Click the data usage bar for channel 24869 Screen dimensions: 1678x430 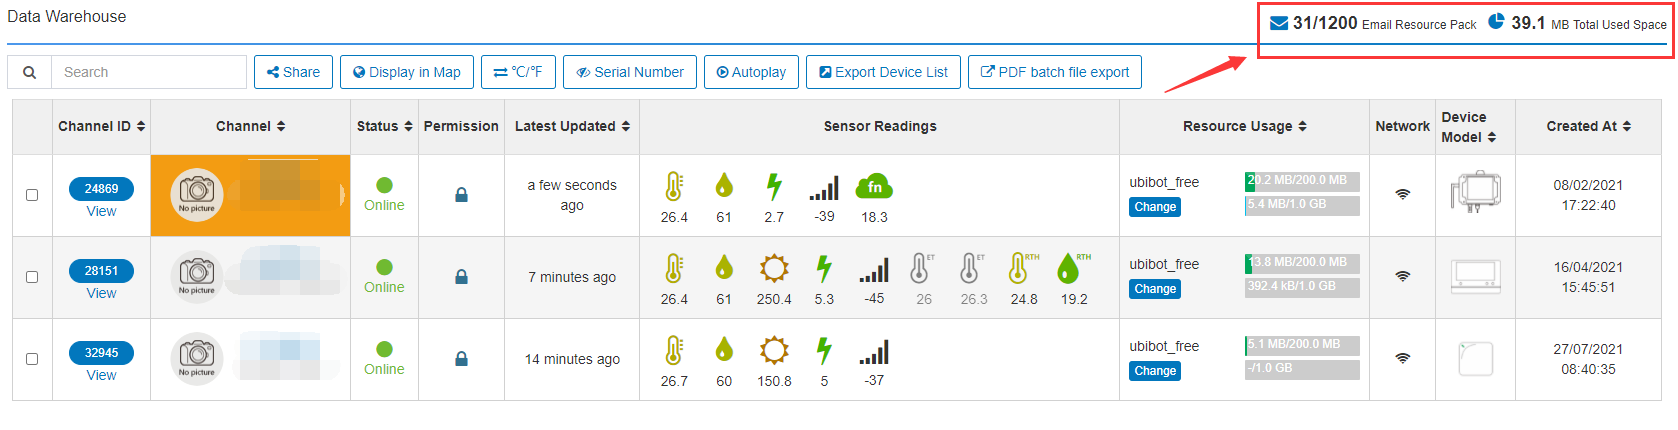tap(1302, 181)
